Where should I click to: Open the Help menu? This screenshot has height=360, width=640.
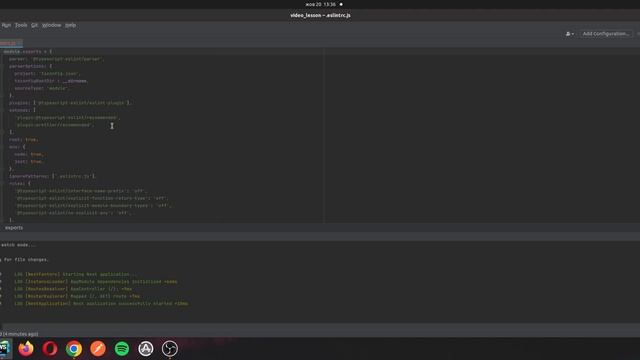(x=71, y=25)
